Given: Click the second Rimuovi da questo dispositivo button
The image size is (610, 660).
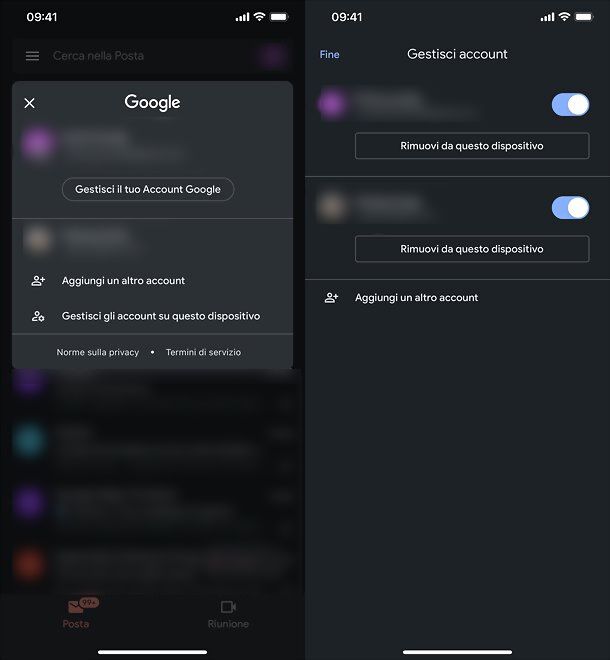Looking at the screenshot, I should point(472,249).
